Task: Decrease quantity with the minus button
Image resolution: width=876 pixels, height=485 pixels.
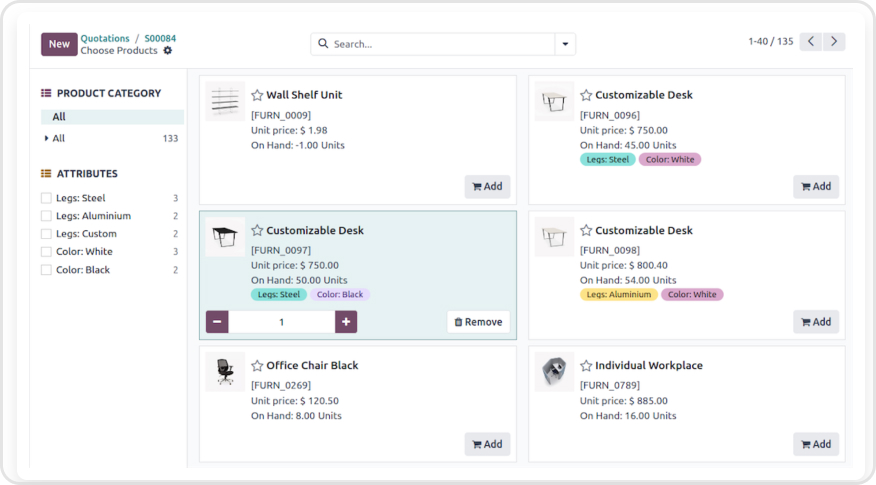Action: coord(217,322)
